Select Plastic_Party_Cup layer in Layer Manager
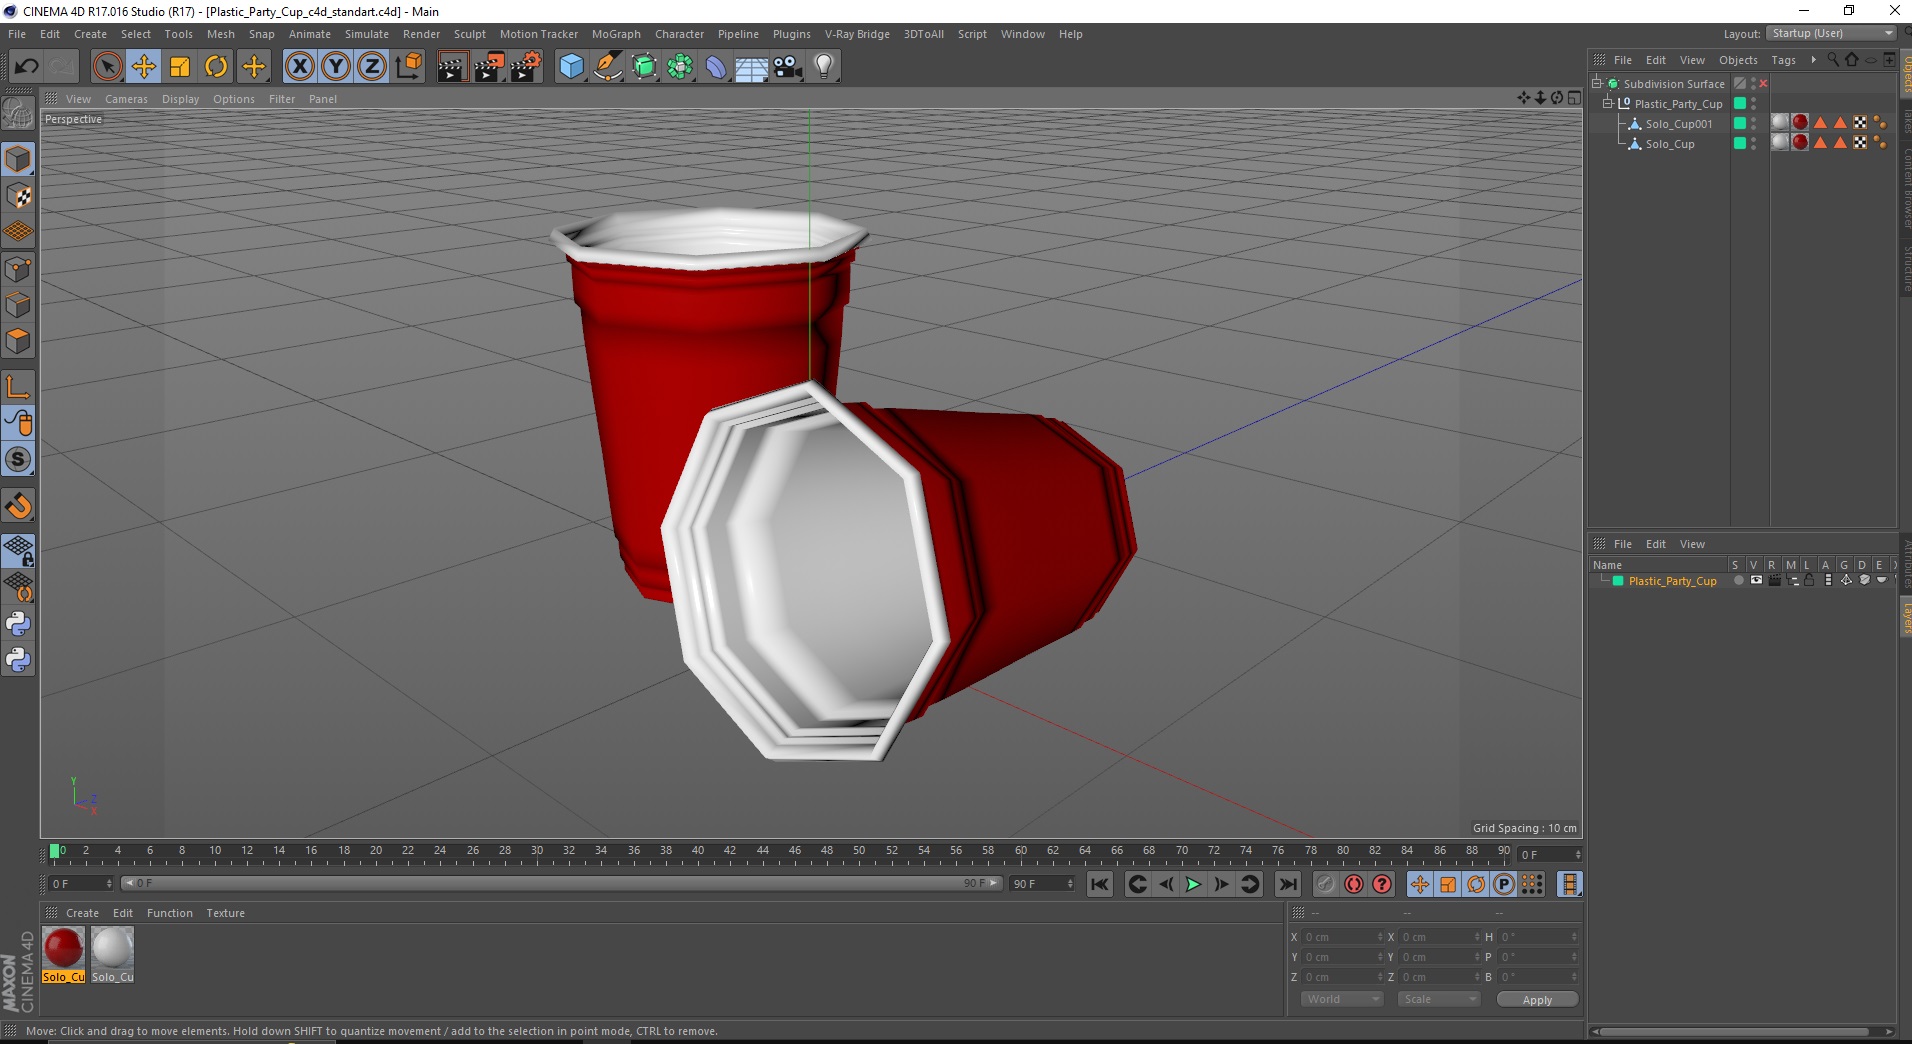Image resolution: width=1912 pixels, height=1044 pixels. point(1672,581)
